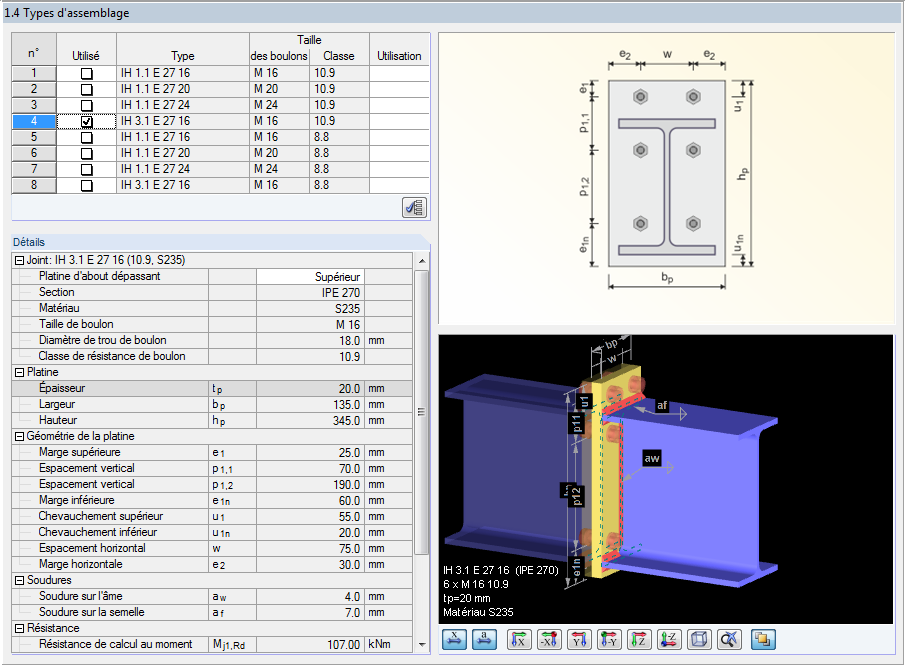Screen dimensions: 906x667
Task: Click the 'des boulons' column header
Action: click(279, 56)
